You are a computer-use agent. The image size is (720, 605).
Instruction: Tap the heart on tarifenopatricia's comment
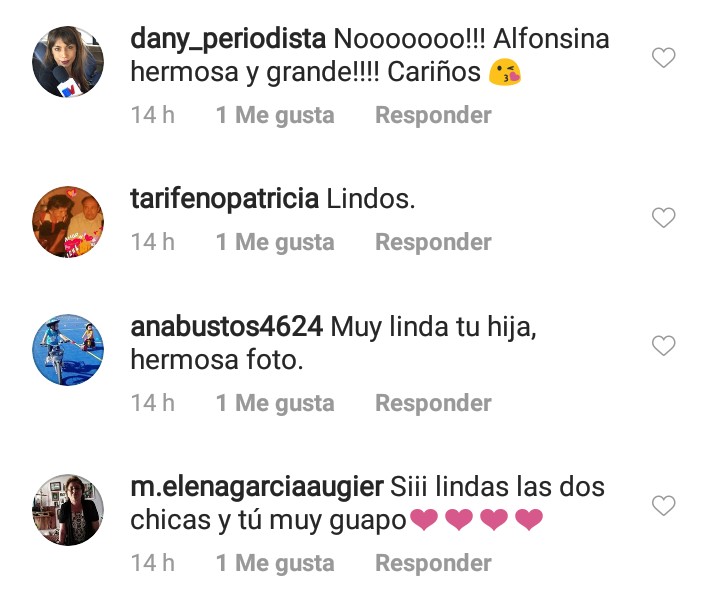click(664, 217)
